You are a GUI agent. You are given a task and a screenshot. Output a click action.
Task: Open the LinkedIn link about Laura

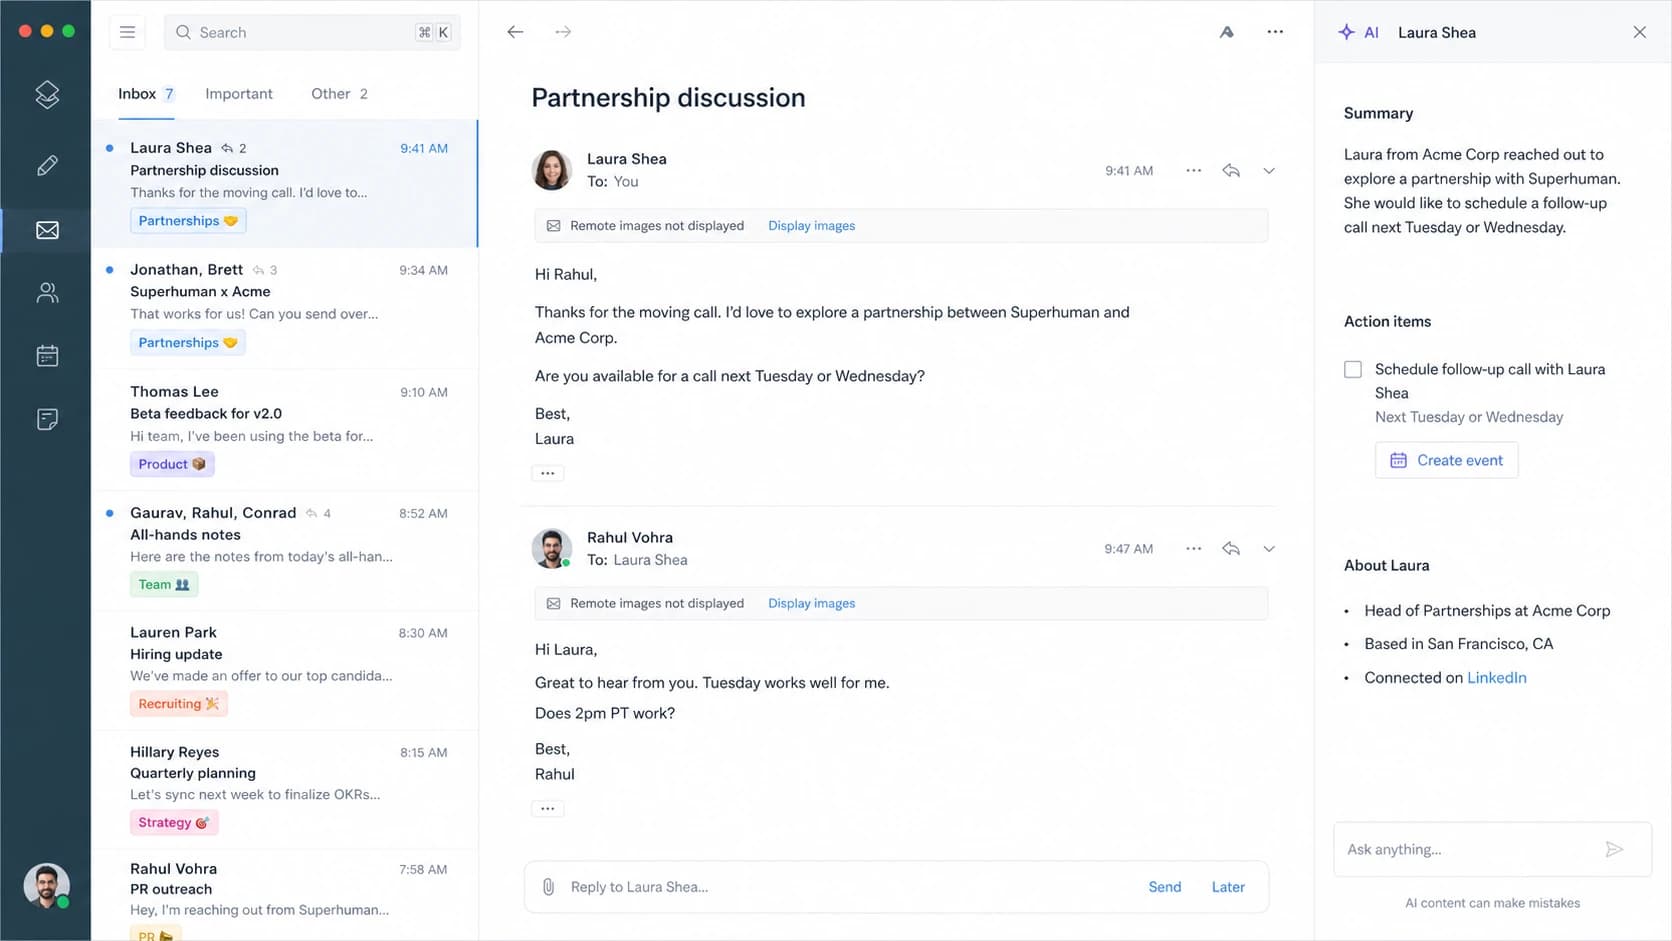pos(1496,678)
